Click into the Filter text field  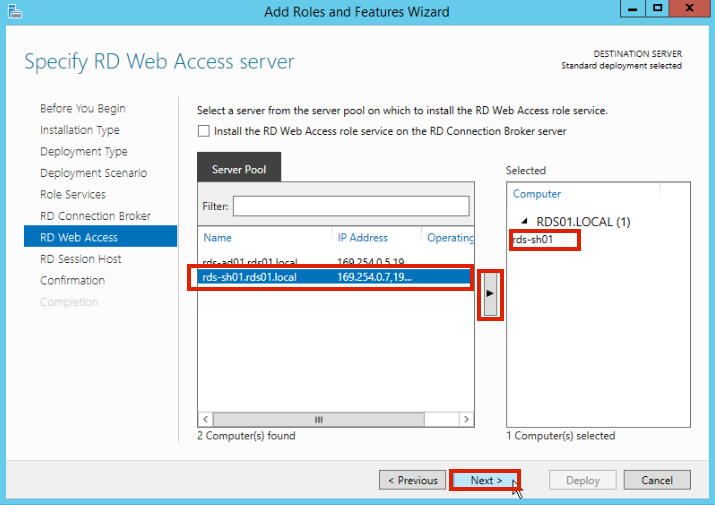350,206
